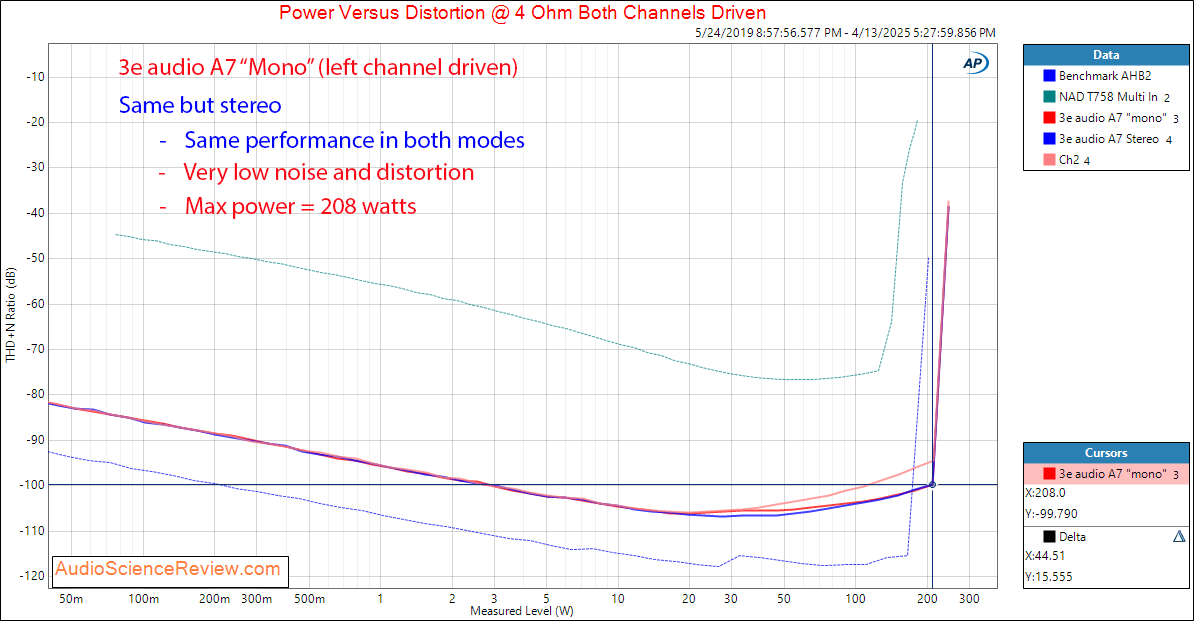Image resolution: width=1194 pixels, height=621 pixels.
Task: Click the Data panel header
Action: pos(1106,55)
